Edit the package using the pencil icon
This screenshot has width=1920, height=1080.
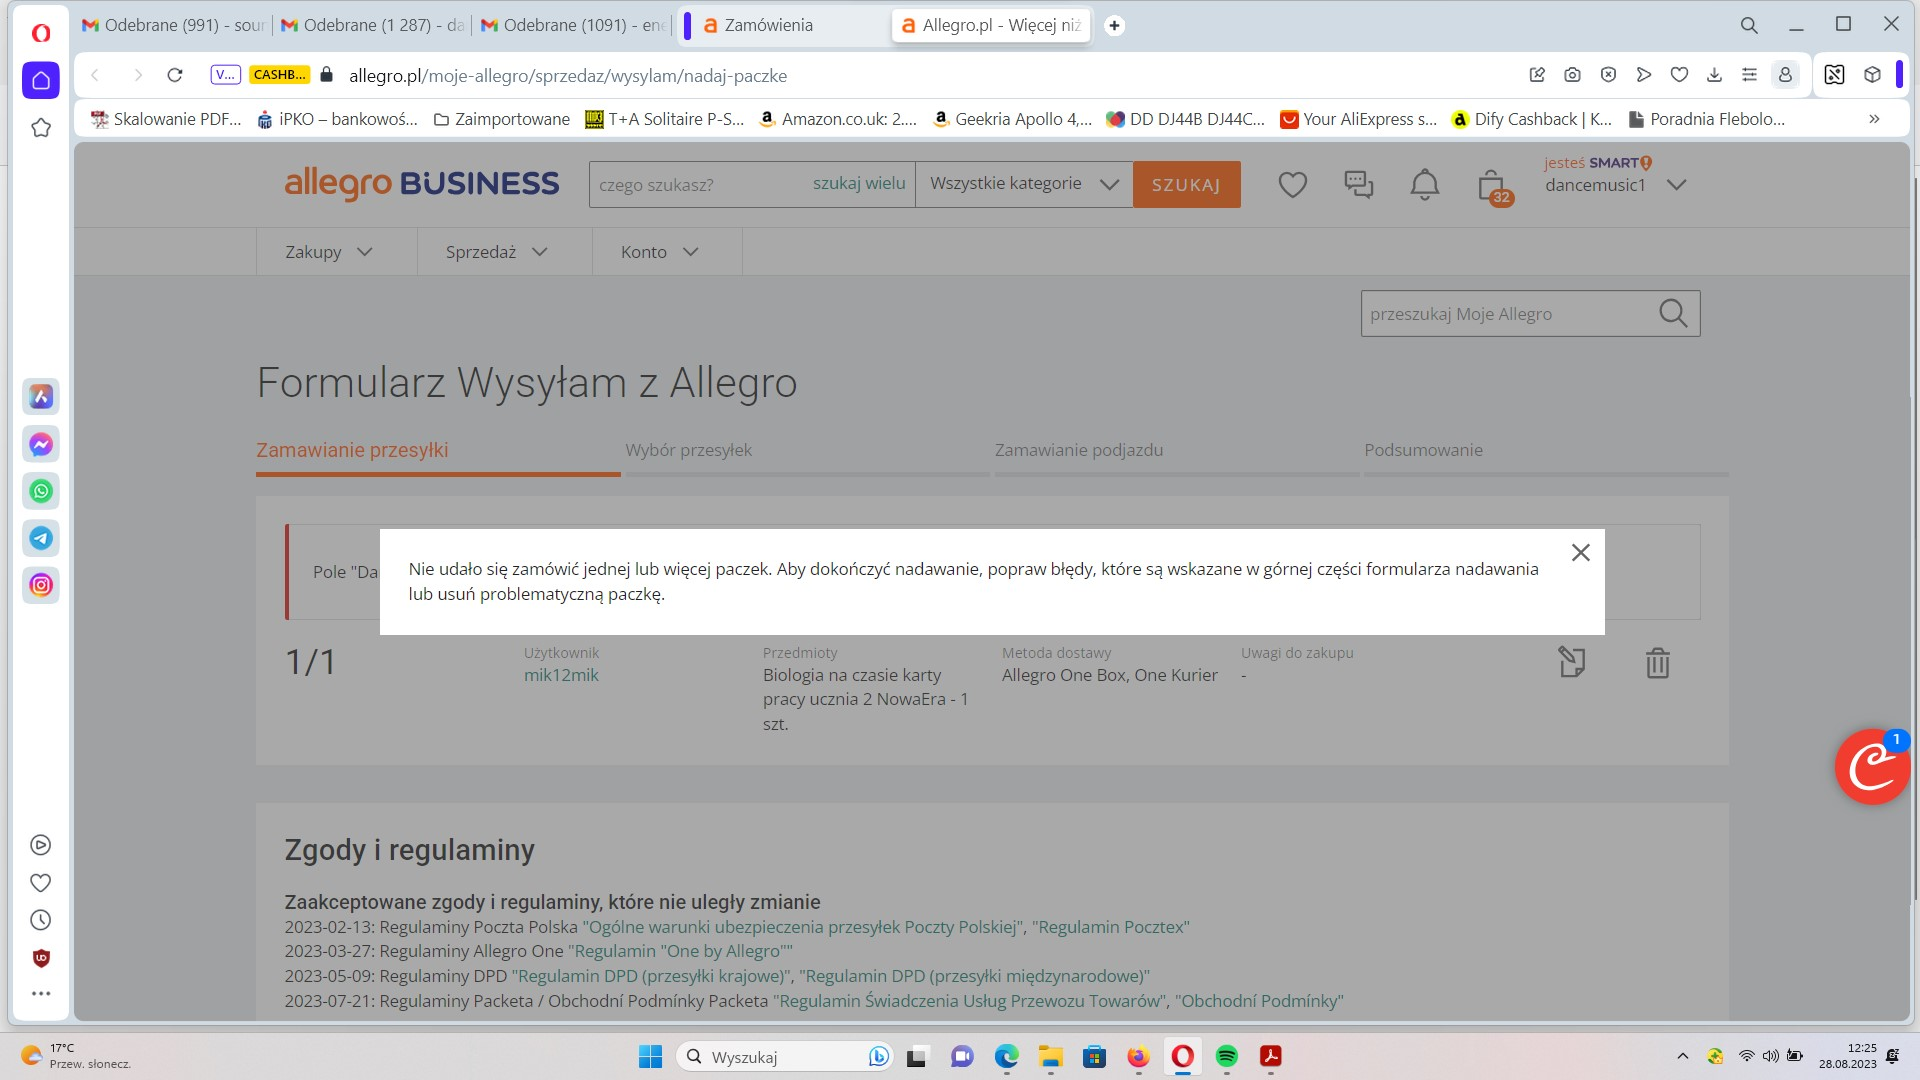1571,662
